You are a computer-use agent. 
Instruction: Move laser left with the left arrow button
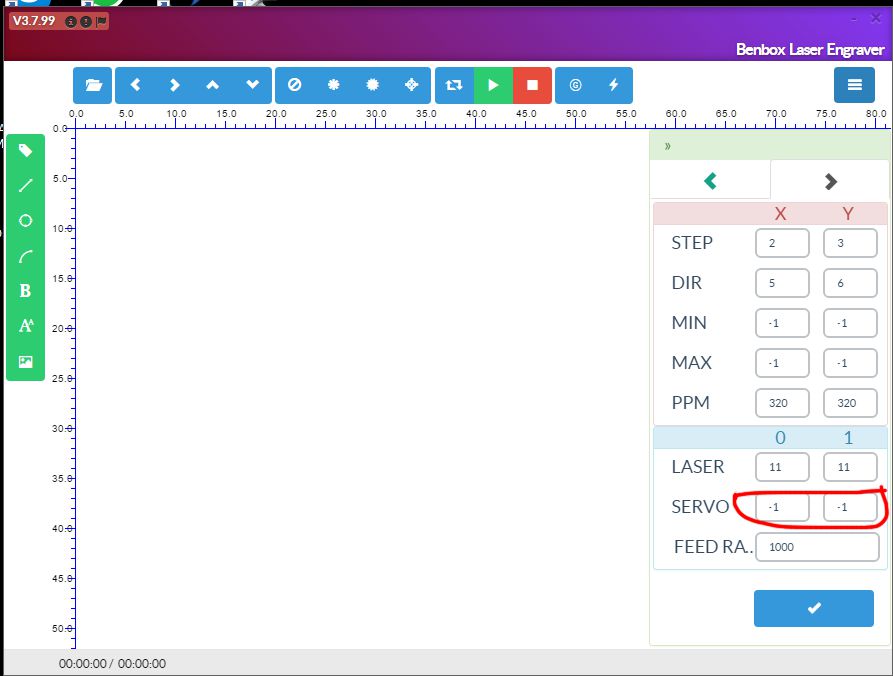pos(135,85)
